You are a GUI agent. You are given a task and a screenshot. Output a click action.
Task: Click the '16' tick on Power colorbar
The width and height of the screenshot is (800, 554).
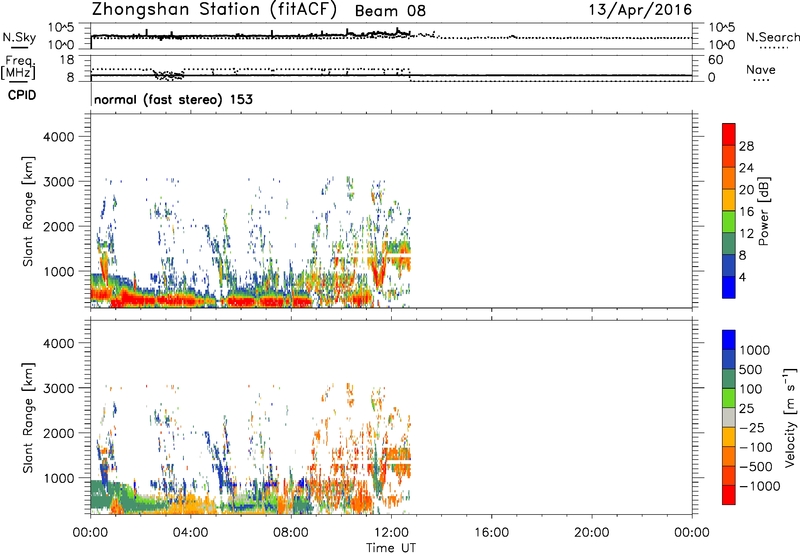[746, 212]
